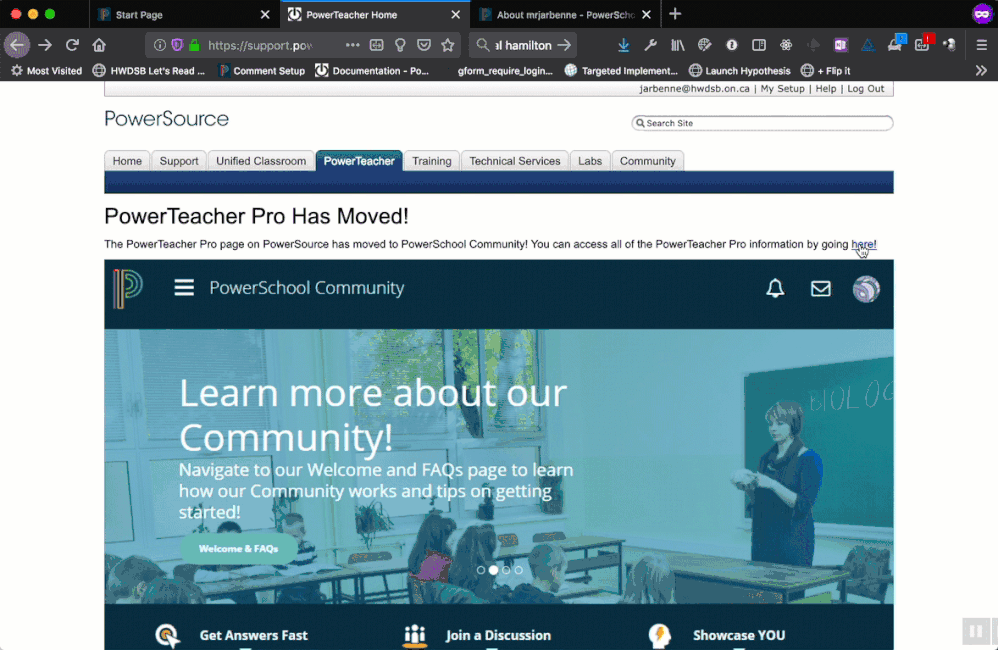This screenshot has height=650, width=998.
Task: Open HWDSB Let's Read bookmark
Action: pyautogui.click(x=149, y=71)
